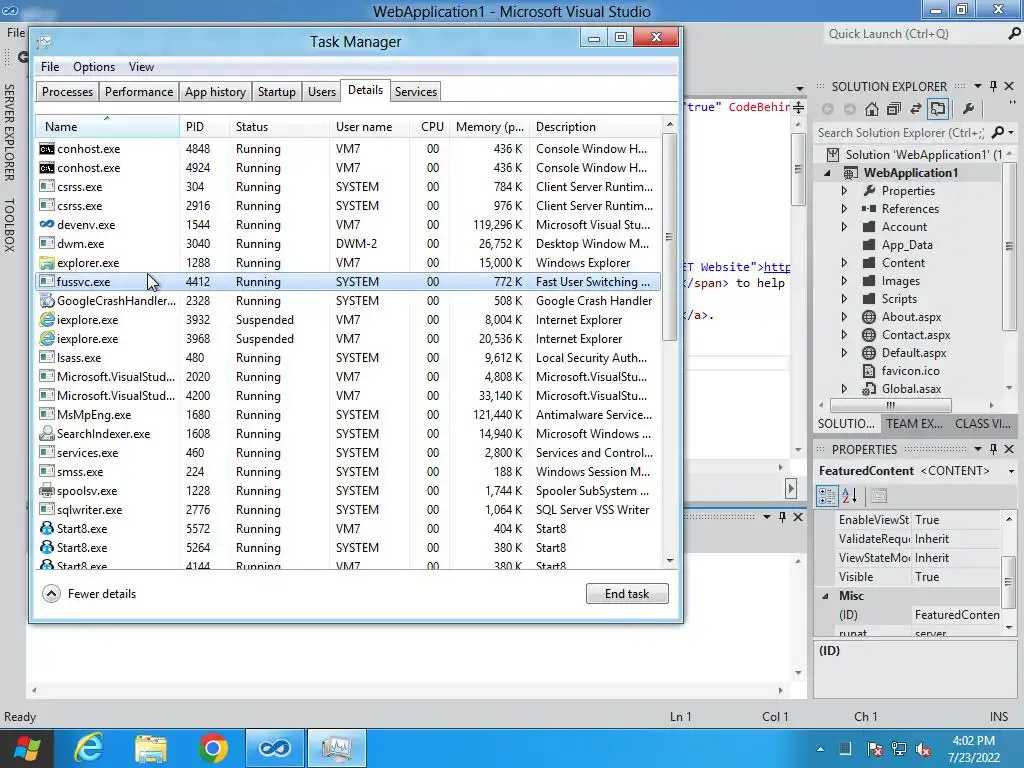Click Fewer details in Task Manager
The width and height of the screenshot is (1024, 768).
tap(89, 594)
